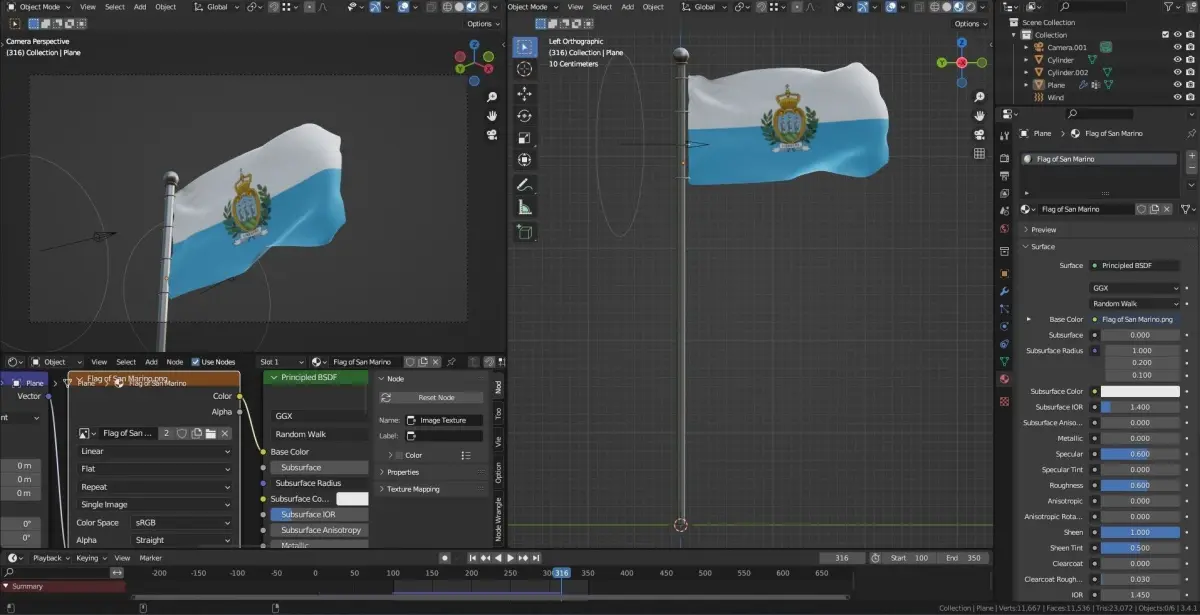Click the zoom magnifier icon in camera viewport
This screenshot has height=615, width=1200.
pos(492,97)
